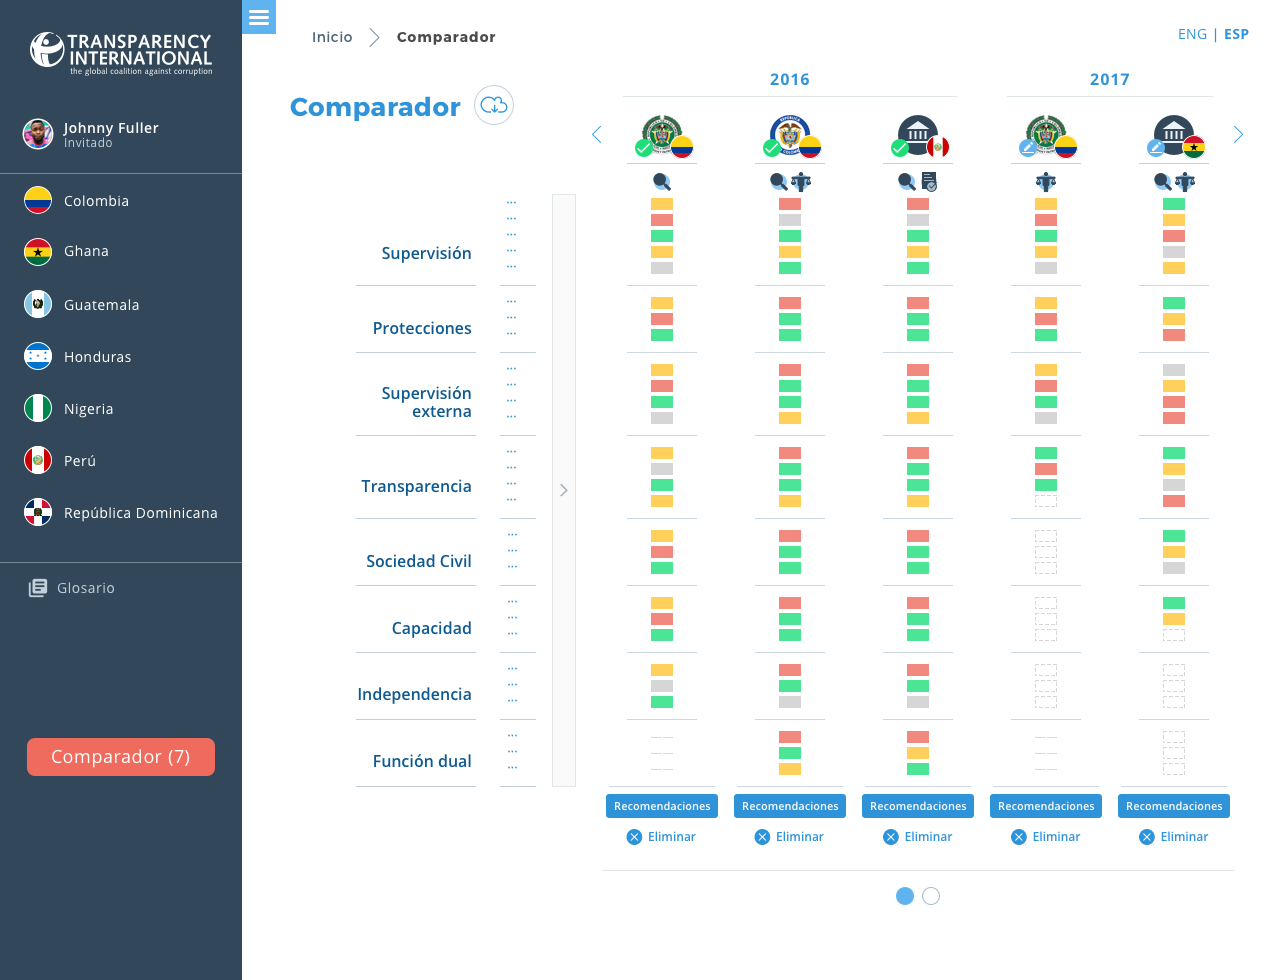This screenshot has width=1280, height=980.
Task: Select the first pagination dot
Action: pyautogui.click(x=905, y=896)
